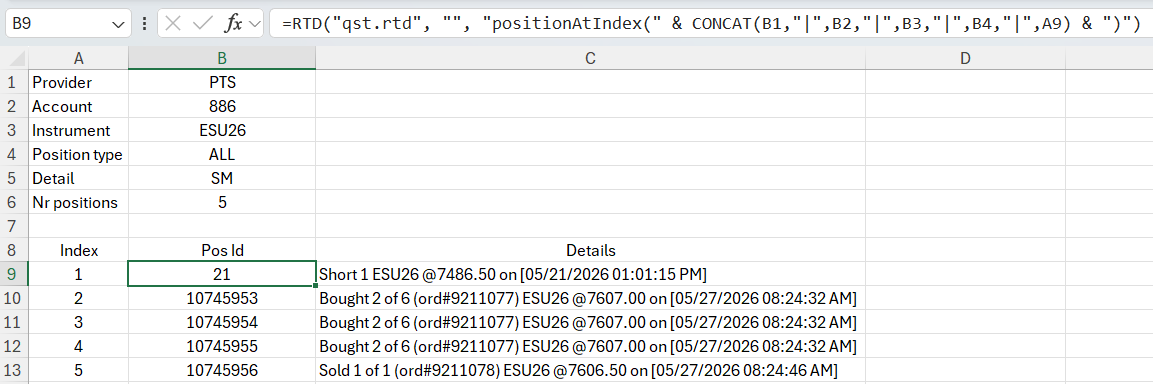Click cell containing PTS

(222, 82)
